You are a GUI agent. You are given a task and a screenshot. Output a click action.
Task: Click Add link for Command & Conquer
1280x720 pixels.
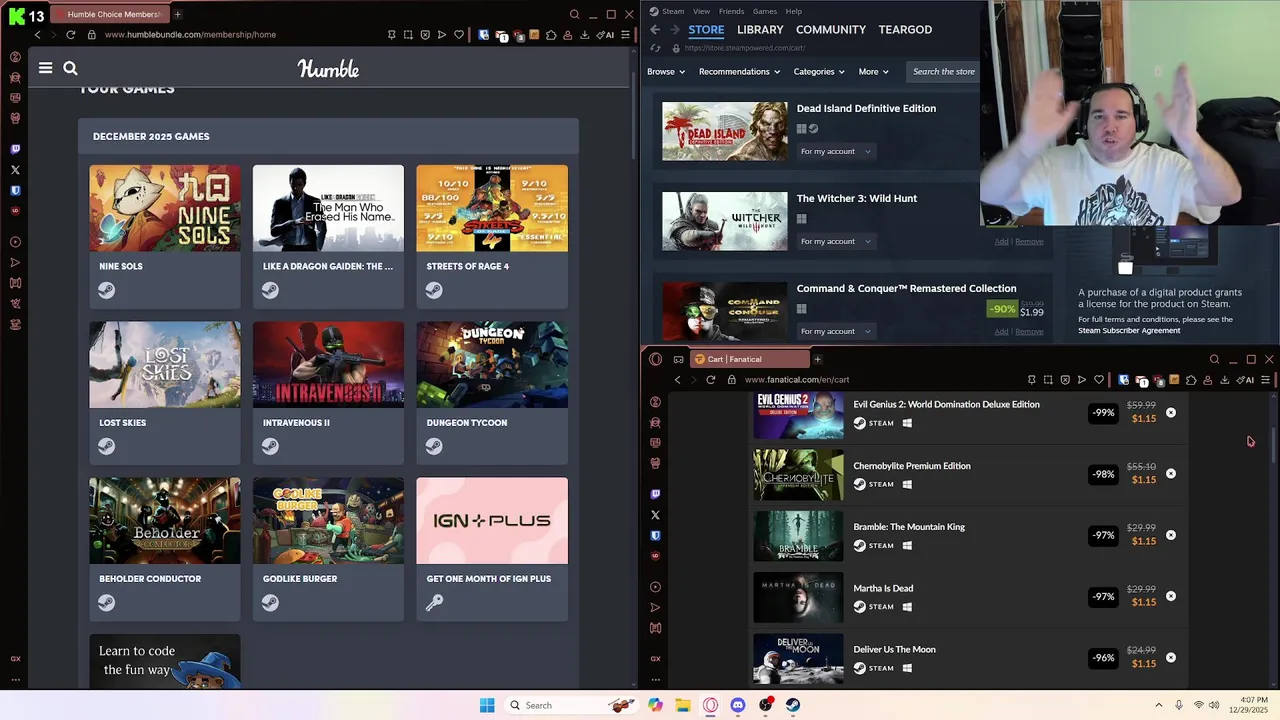(1001, 331)
